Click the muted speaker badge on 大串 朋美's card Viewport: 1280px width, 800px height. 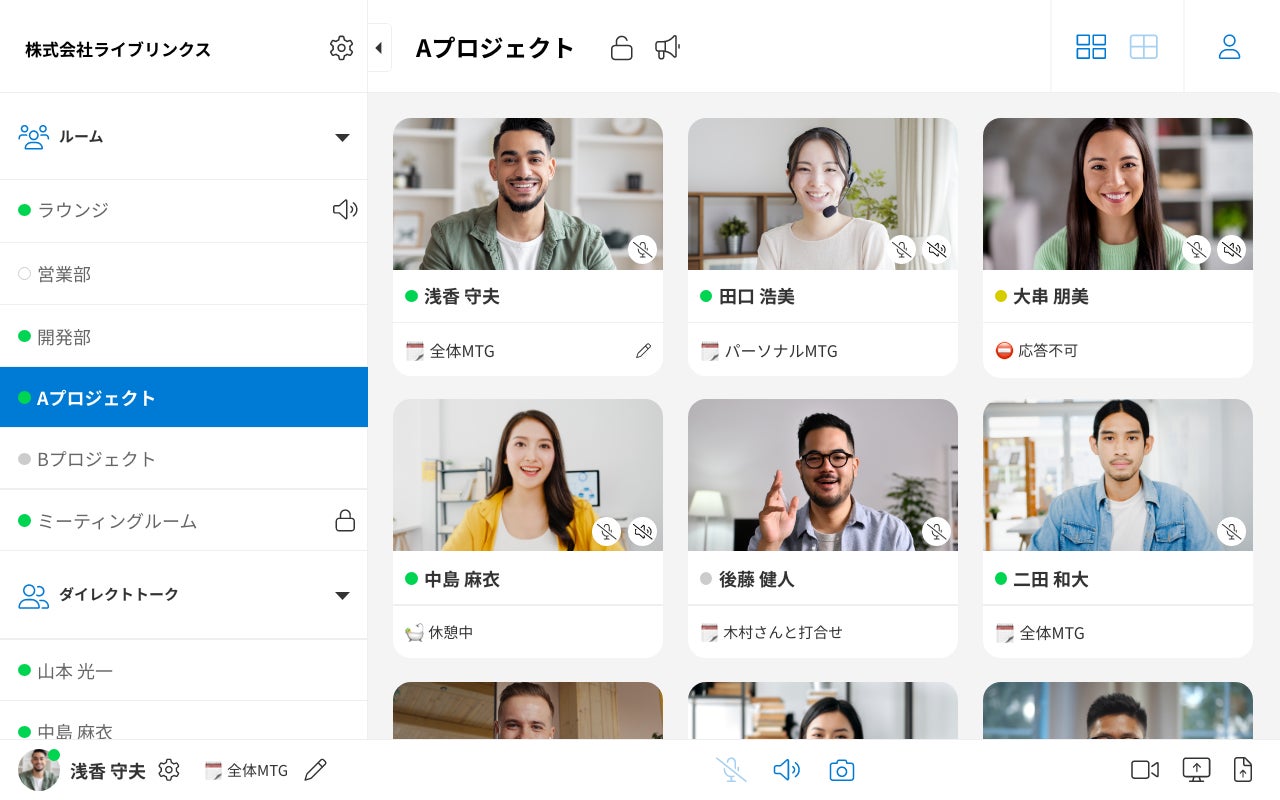pos(1232,249)
